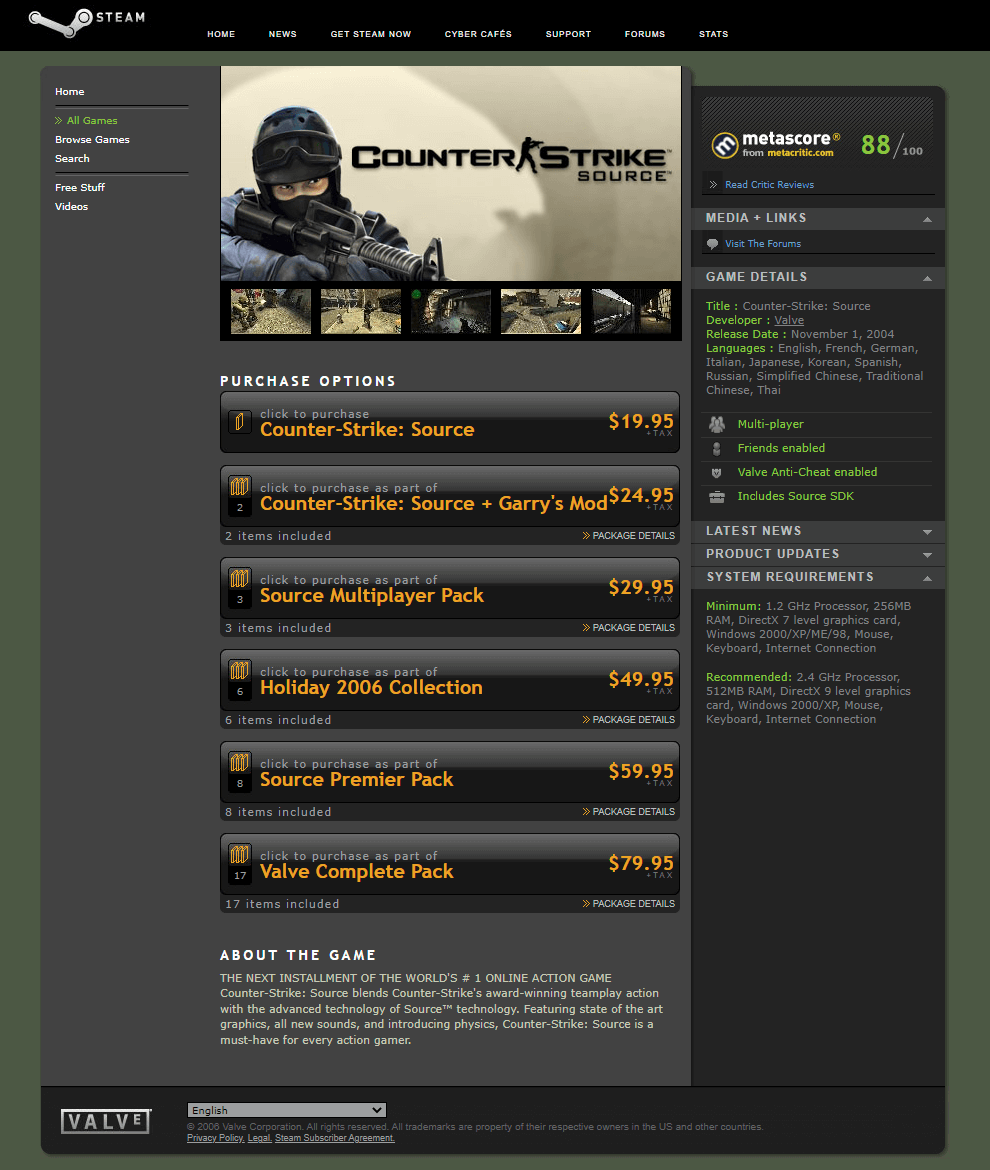Open the Steam Subscriber Agreement link
Image resolution: width=990 pixels, height=1170 pixels.
(x=334, y=1138)
